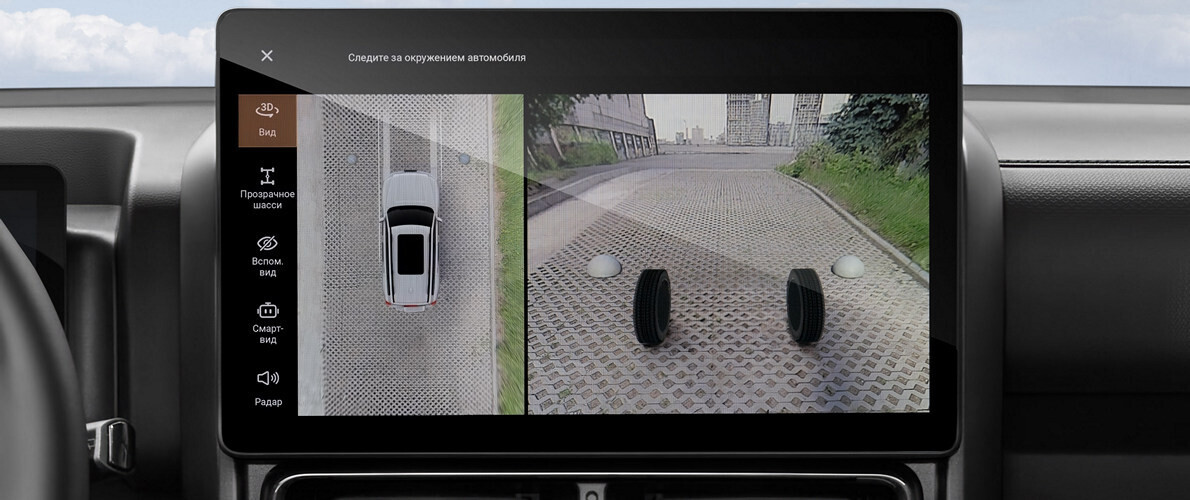Select the "Вспом. вид" text label

click(x=267, y=266)
